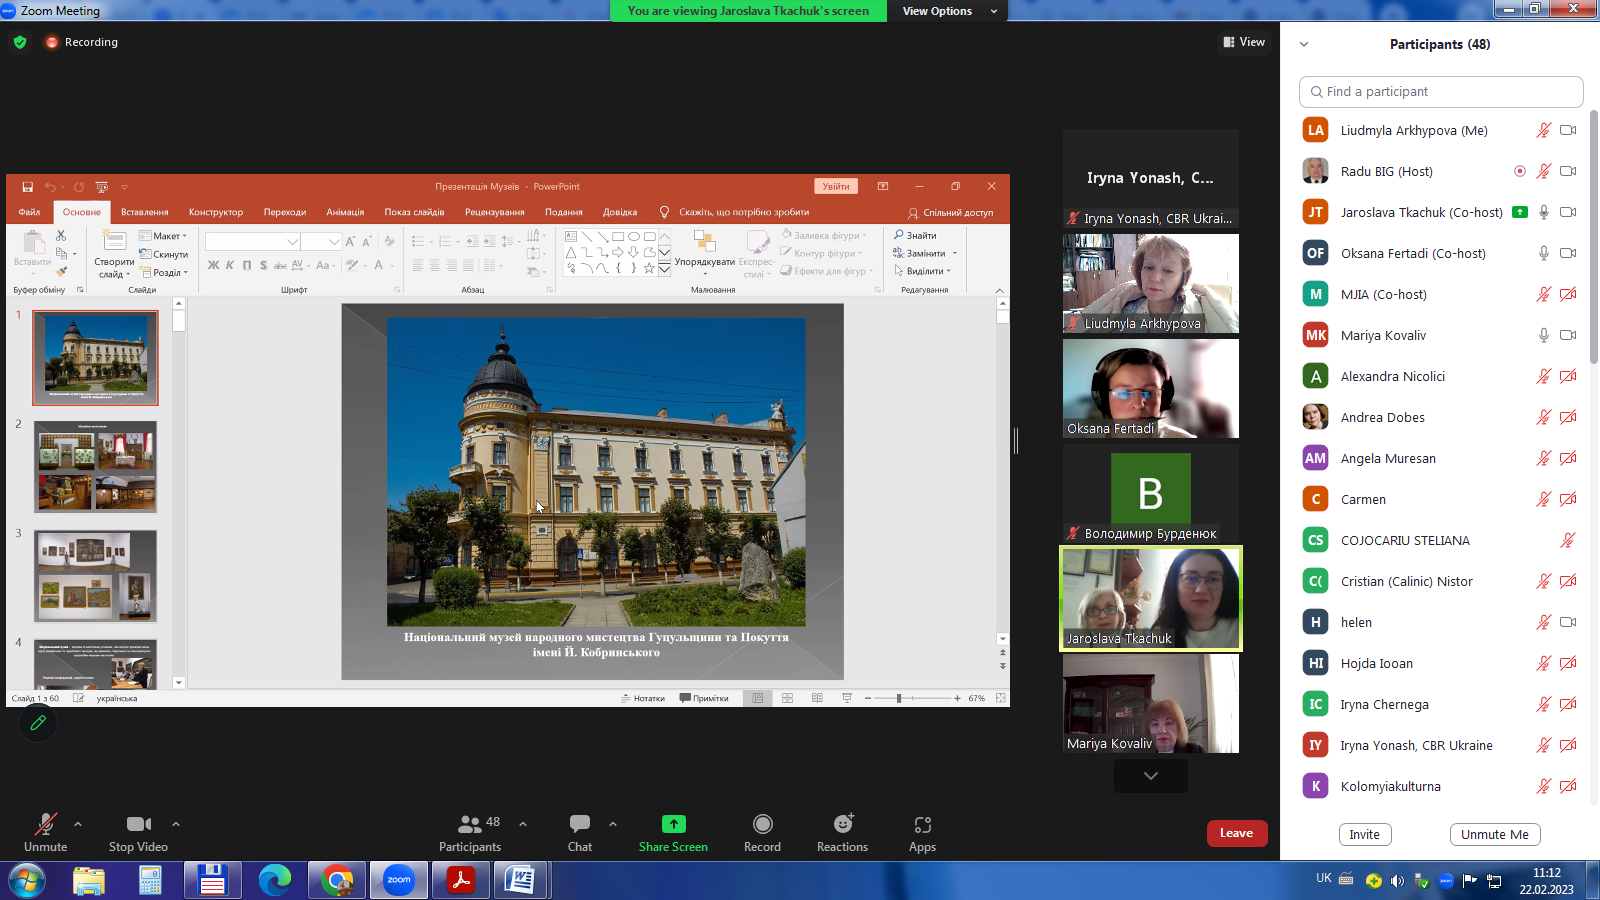This screenshot has width=1600, height=900.
Task: Collapse the Participants panel chevron
Action: click(1304, 44)
